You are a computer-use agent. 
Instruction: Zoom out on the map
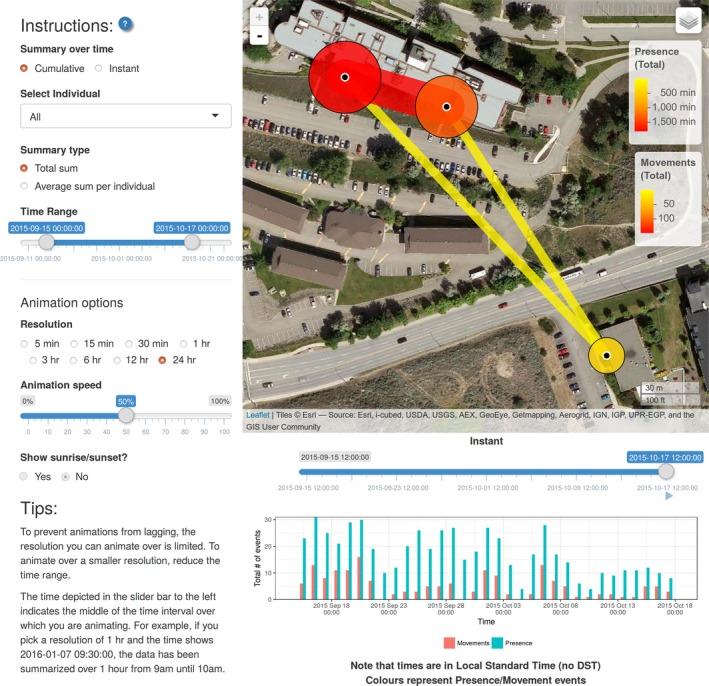260,36
